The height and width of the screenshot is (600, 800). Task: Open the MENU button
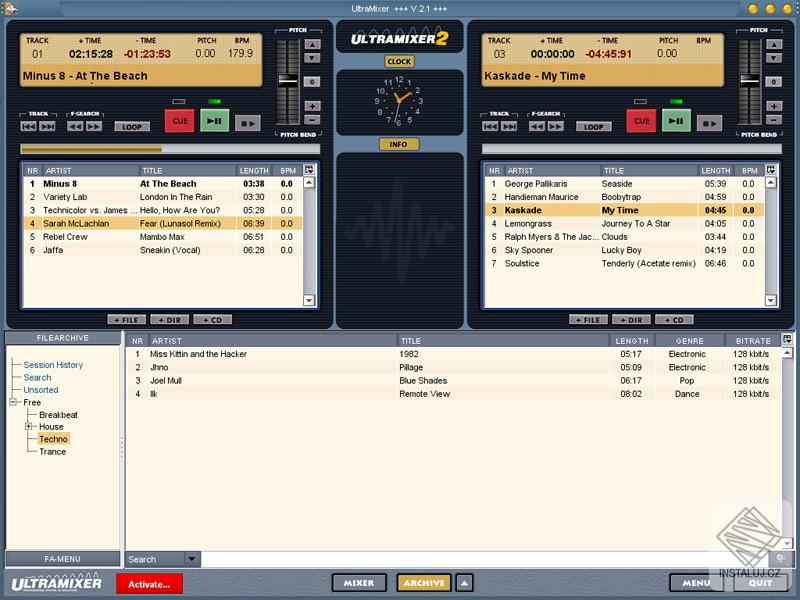pos(696,583)
